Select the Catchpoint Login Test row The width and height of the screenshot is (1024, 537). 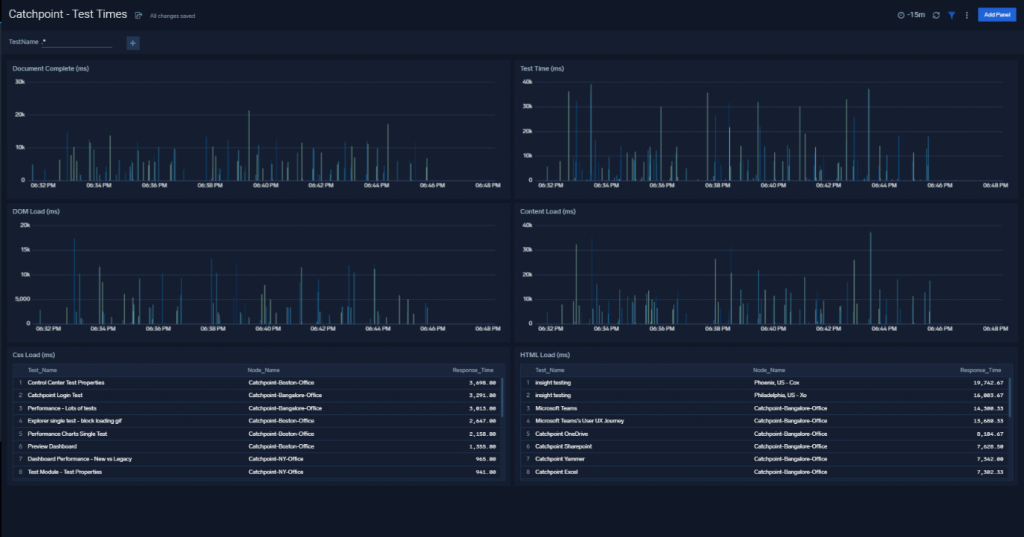(x=257, y=395)
